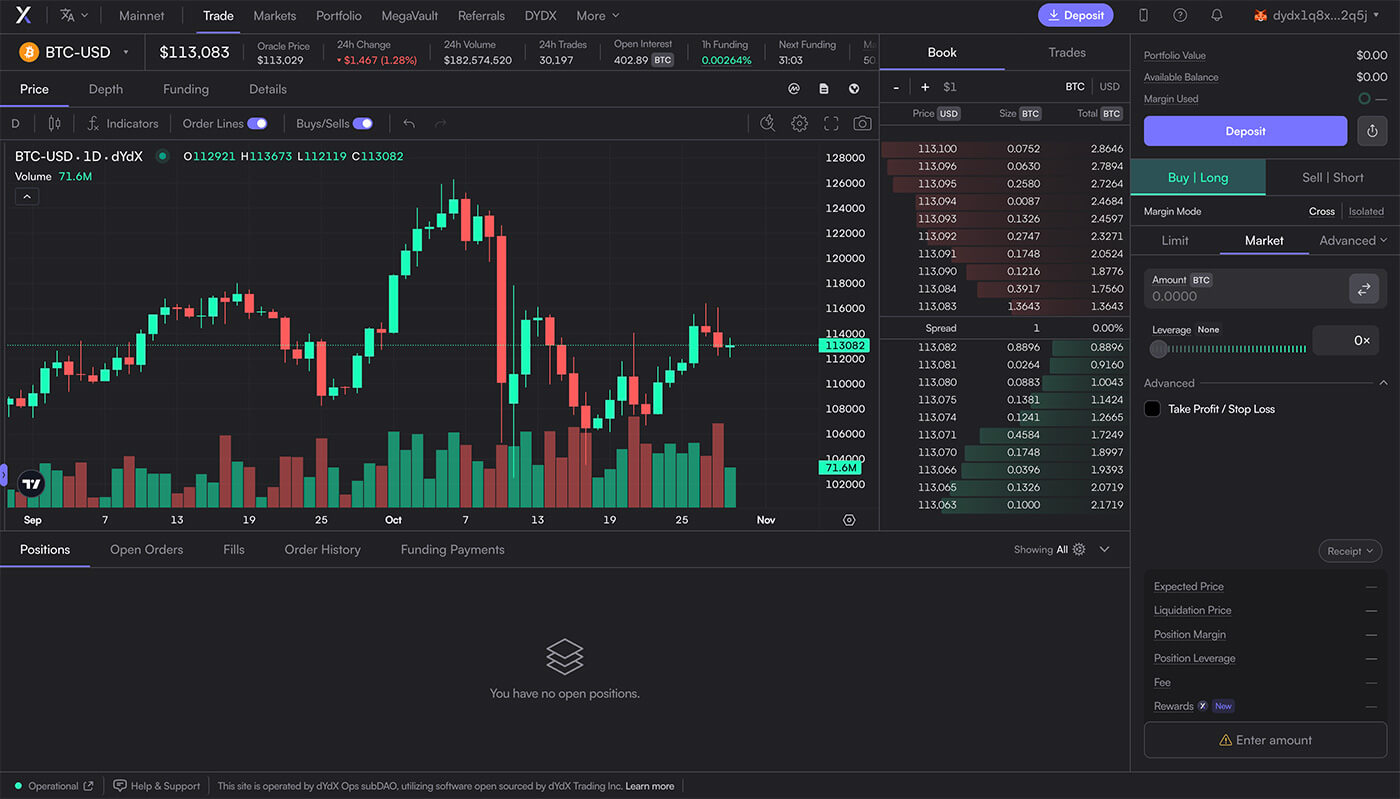Click the Amount BTC input field
1400x799 pixels.
[x=1240, y=296]
